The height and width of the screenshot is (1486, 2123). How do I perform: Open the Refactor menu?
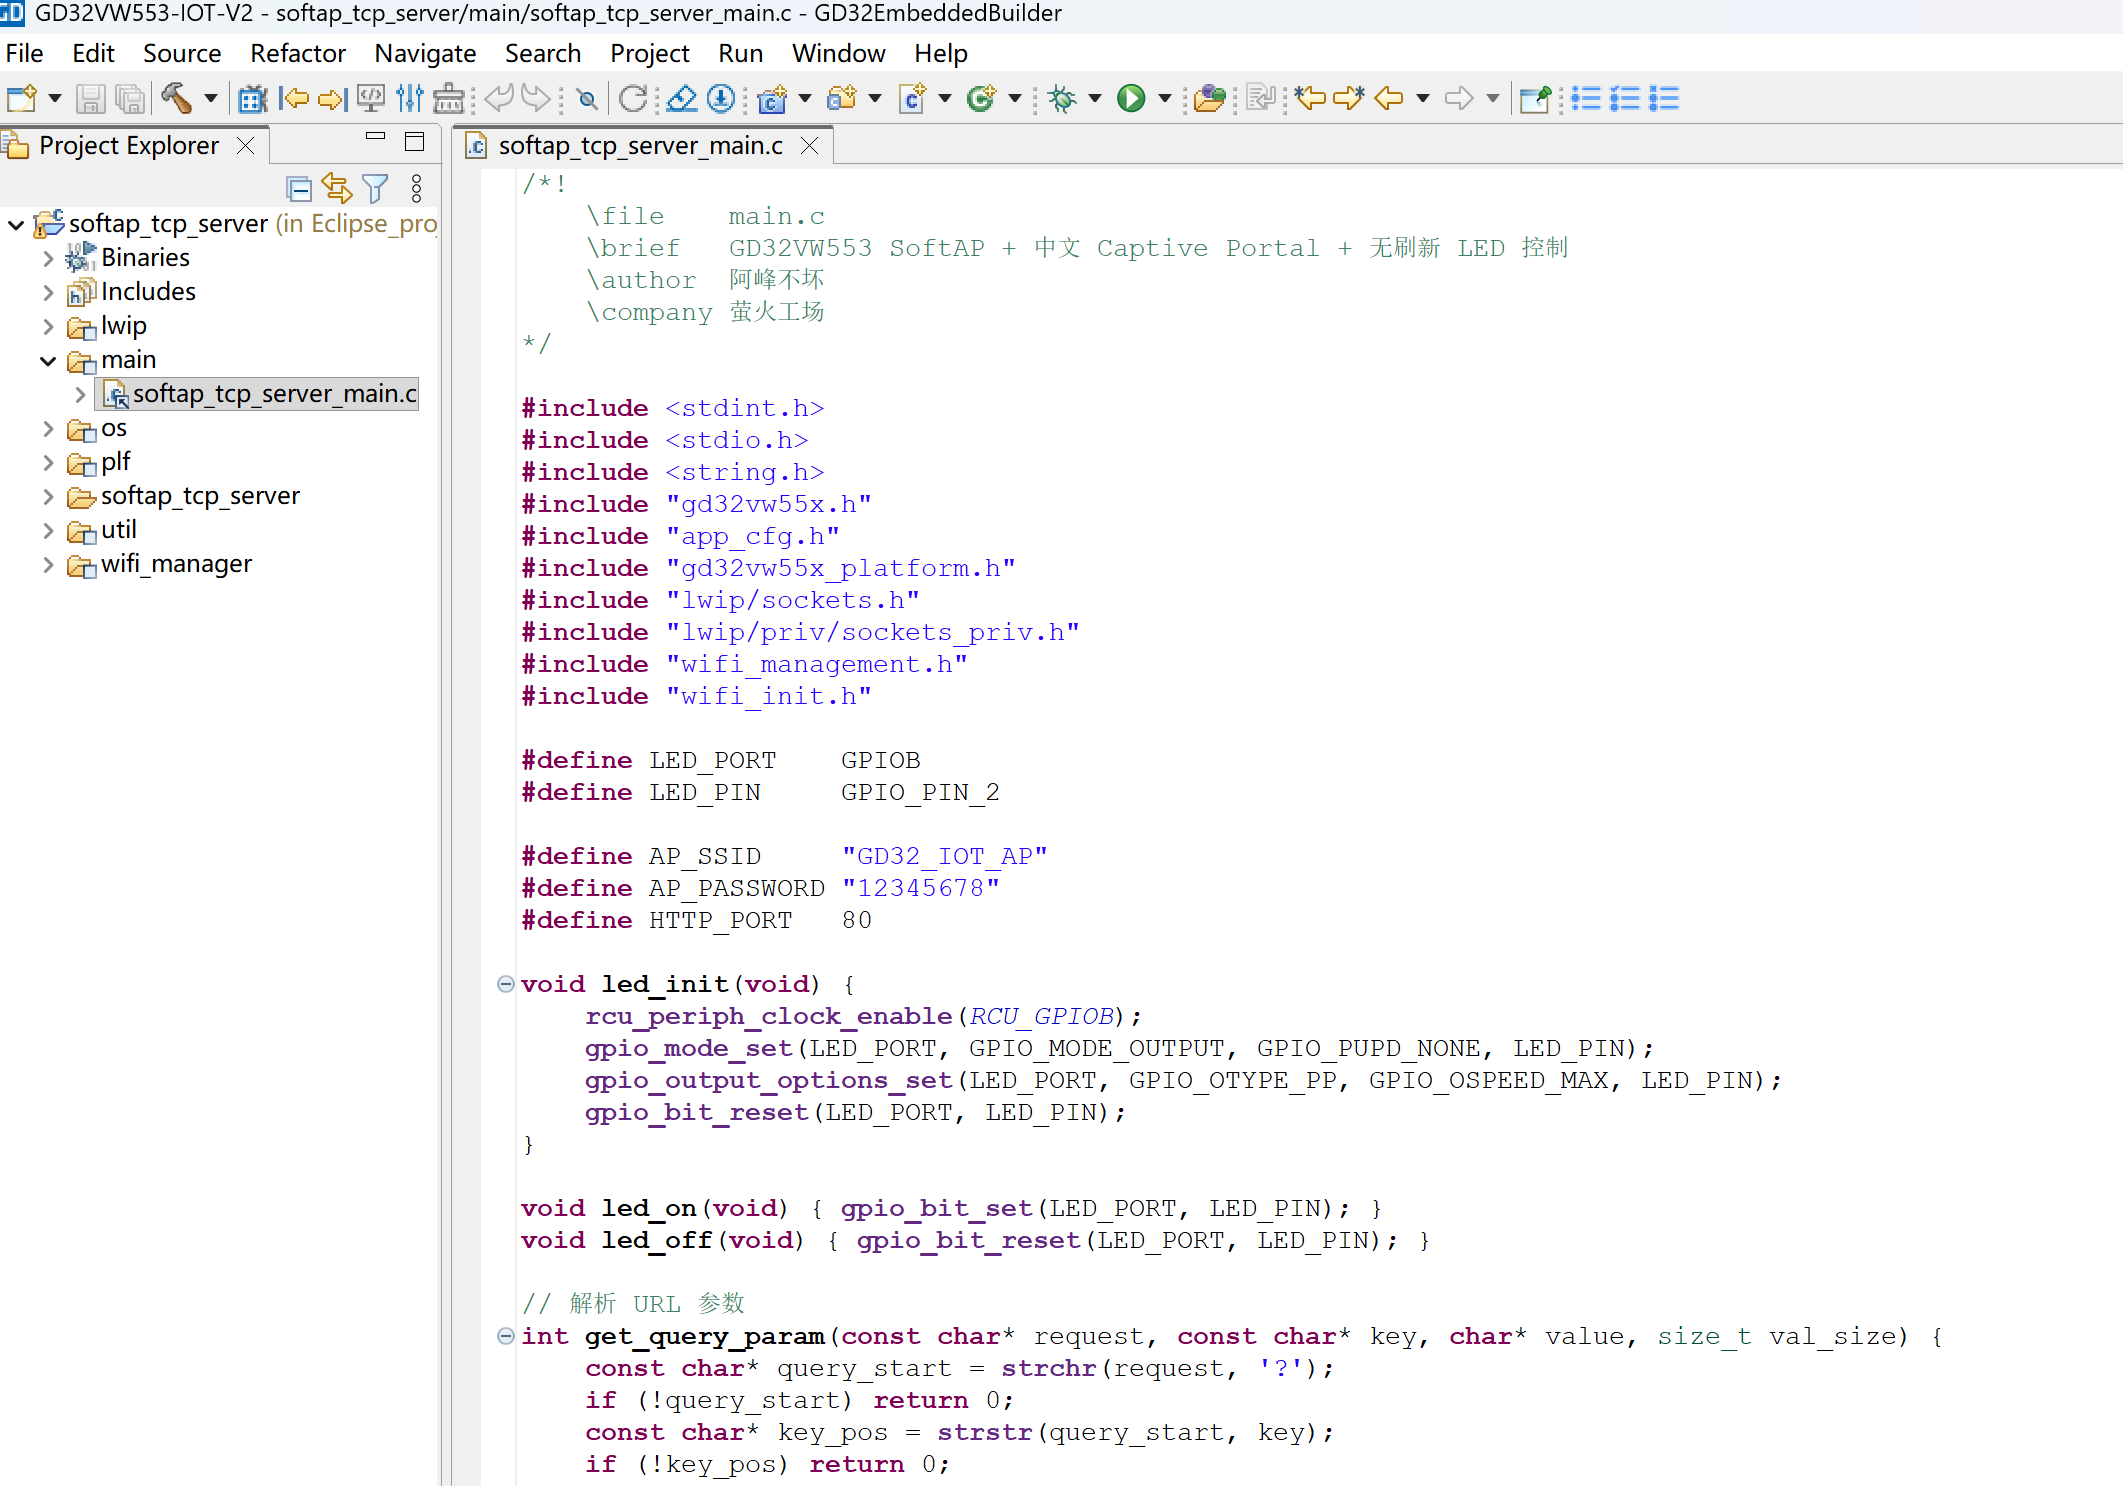pos(298,53)
